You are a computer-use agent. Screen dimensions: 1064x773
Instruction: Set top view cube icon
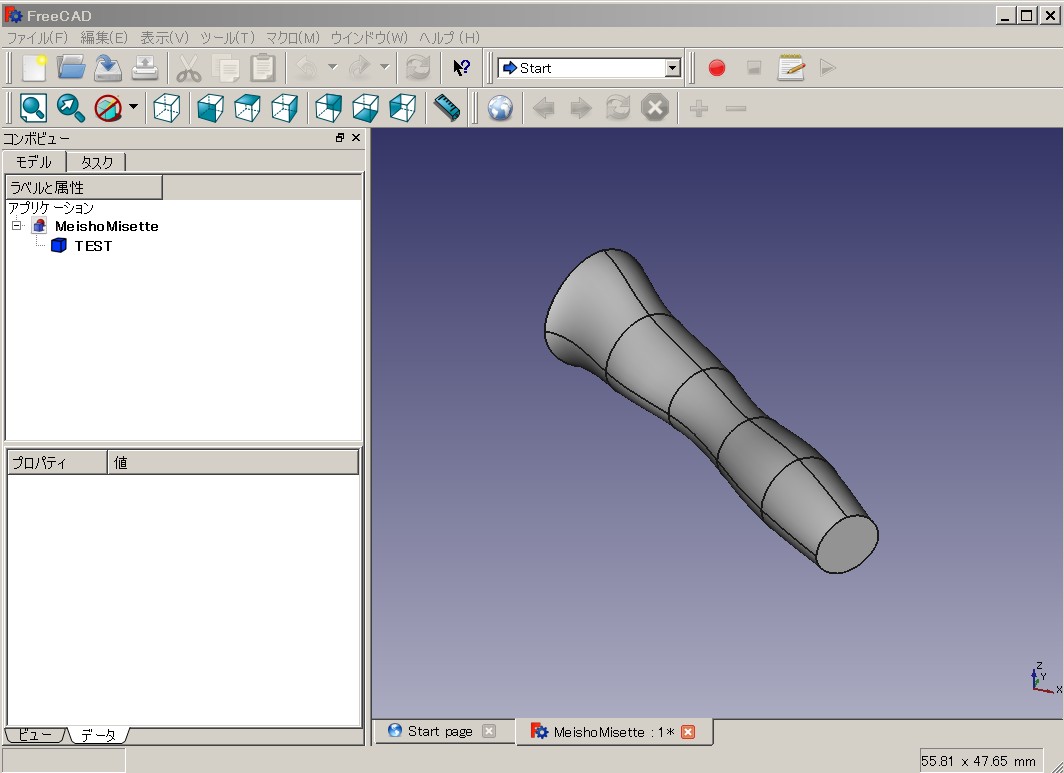click(247, 108)
